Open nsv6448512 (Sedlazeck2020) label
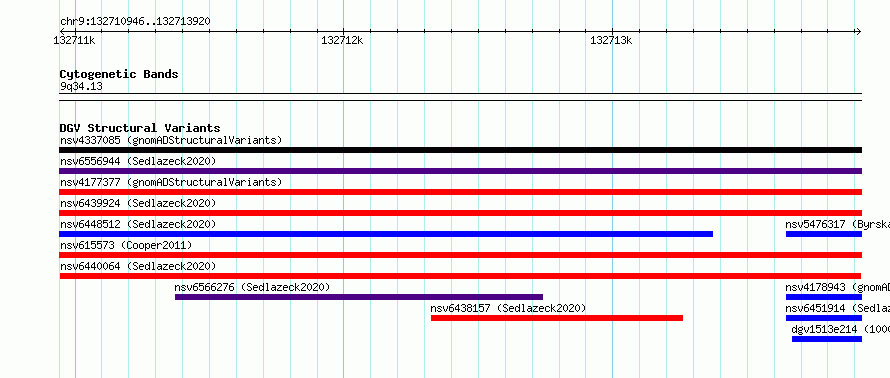890x378 pixels. coord(138,224)
